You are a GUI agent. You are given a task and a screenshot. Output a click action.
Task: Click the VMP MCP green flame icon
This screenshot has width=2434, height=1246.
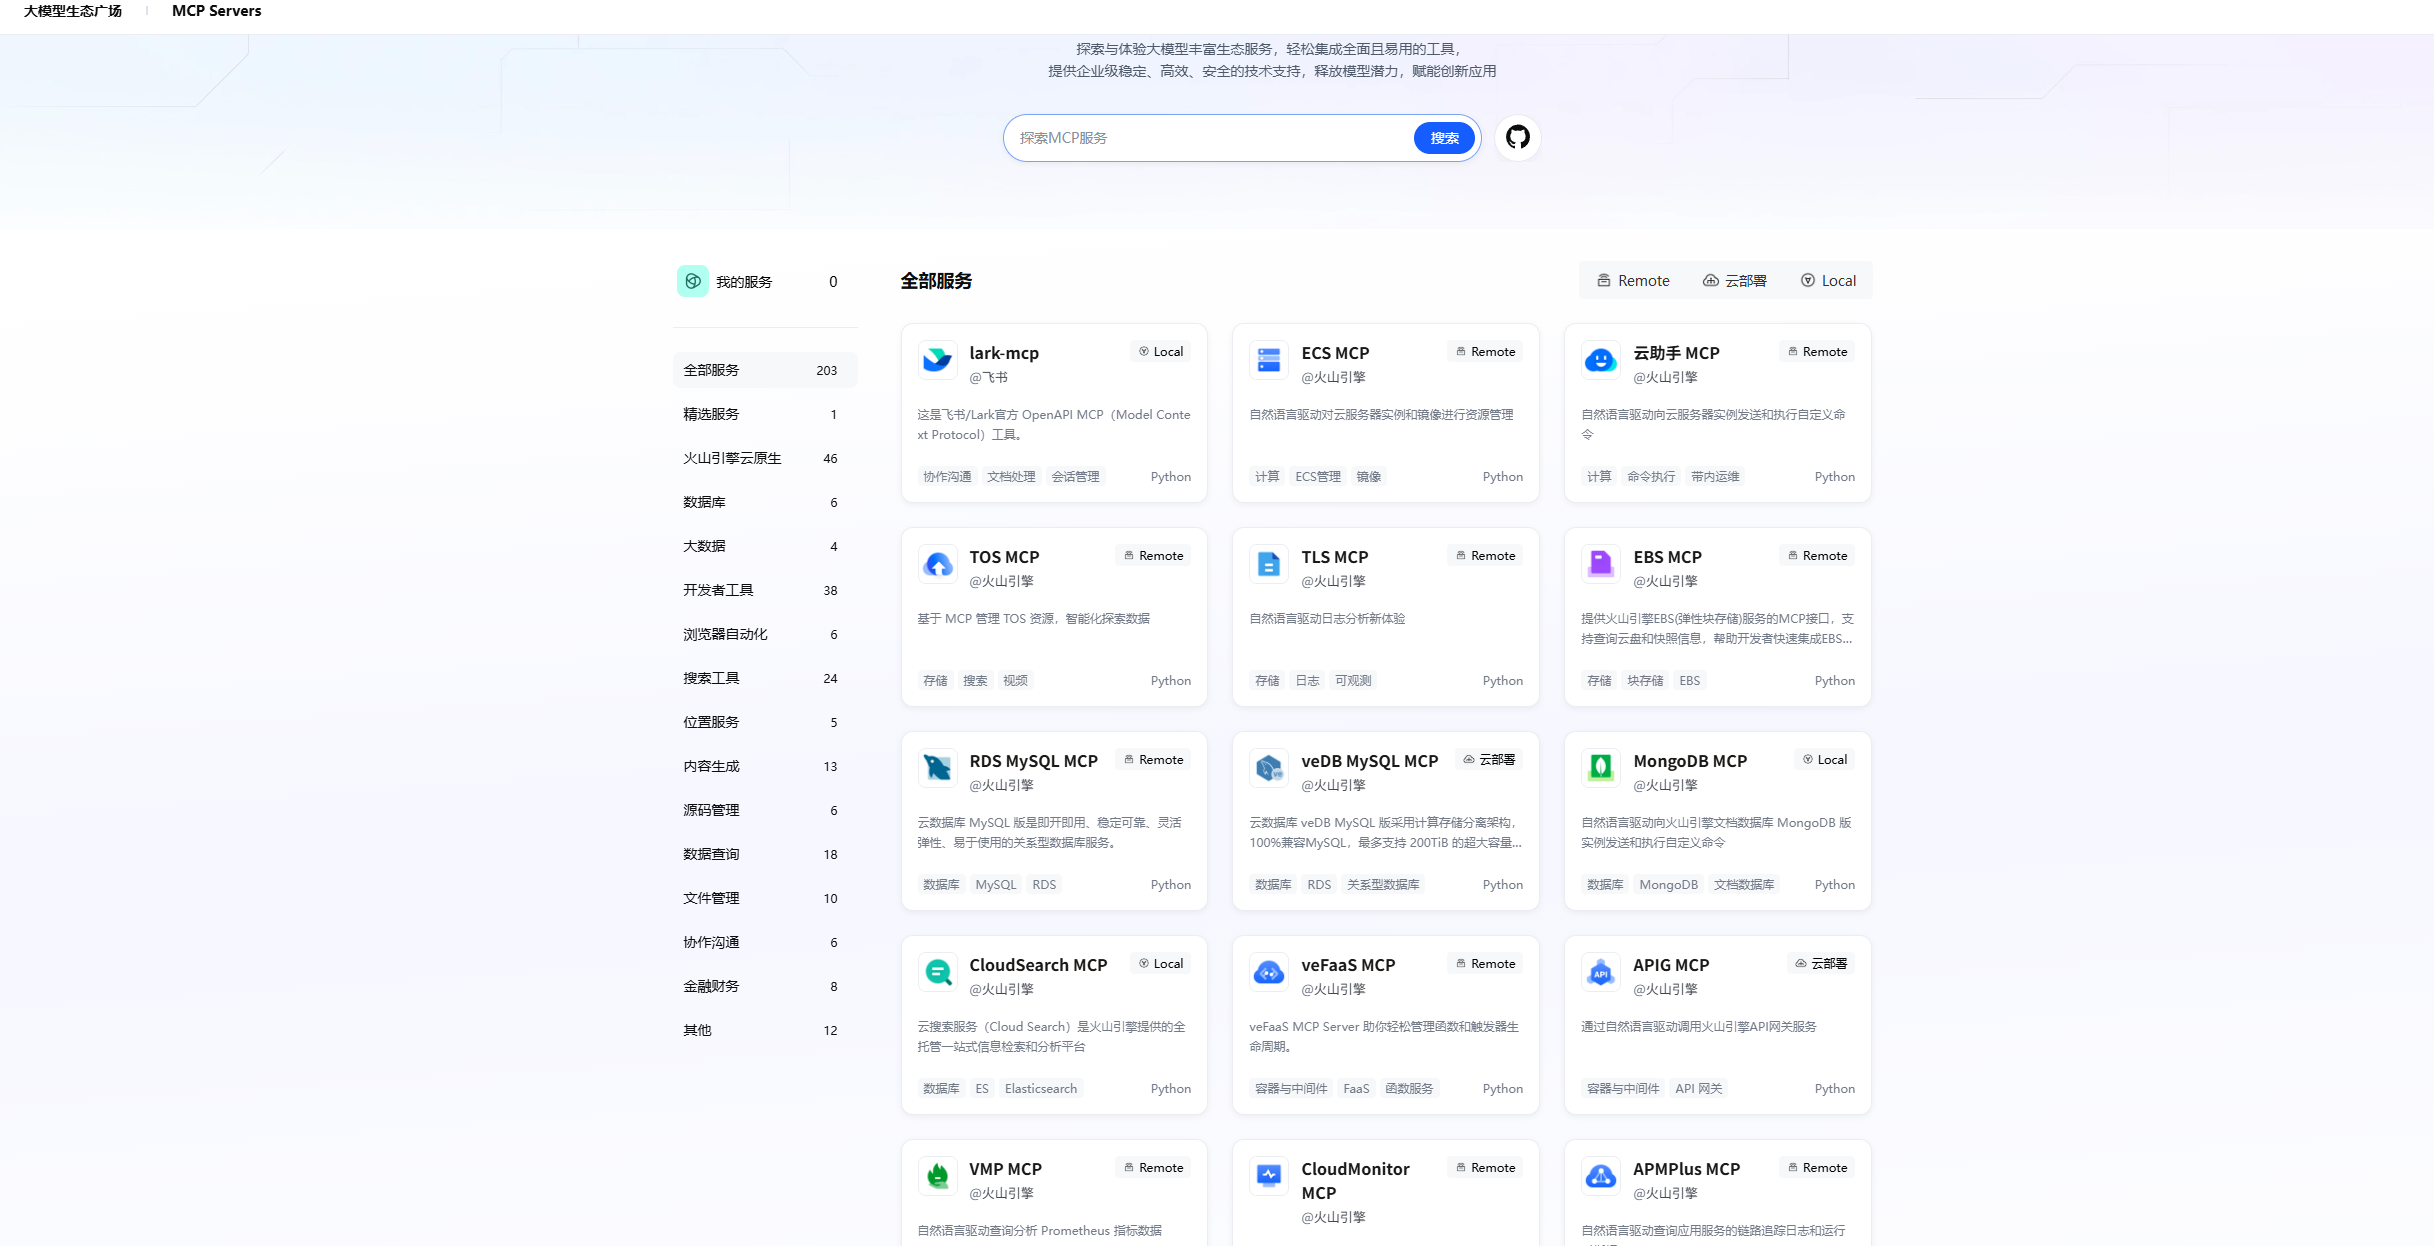pyautogui.click(x=937, y=1176)
